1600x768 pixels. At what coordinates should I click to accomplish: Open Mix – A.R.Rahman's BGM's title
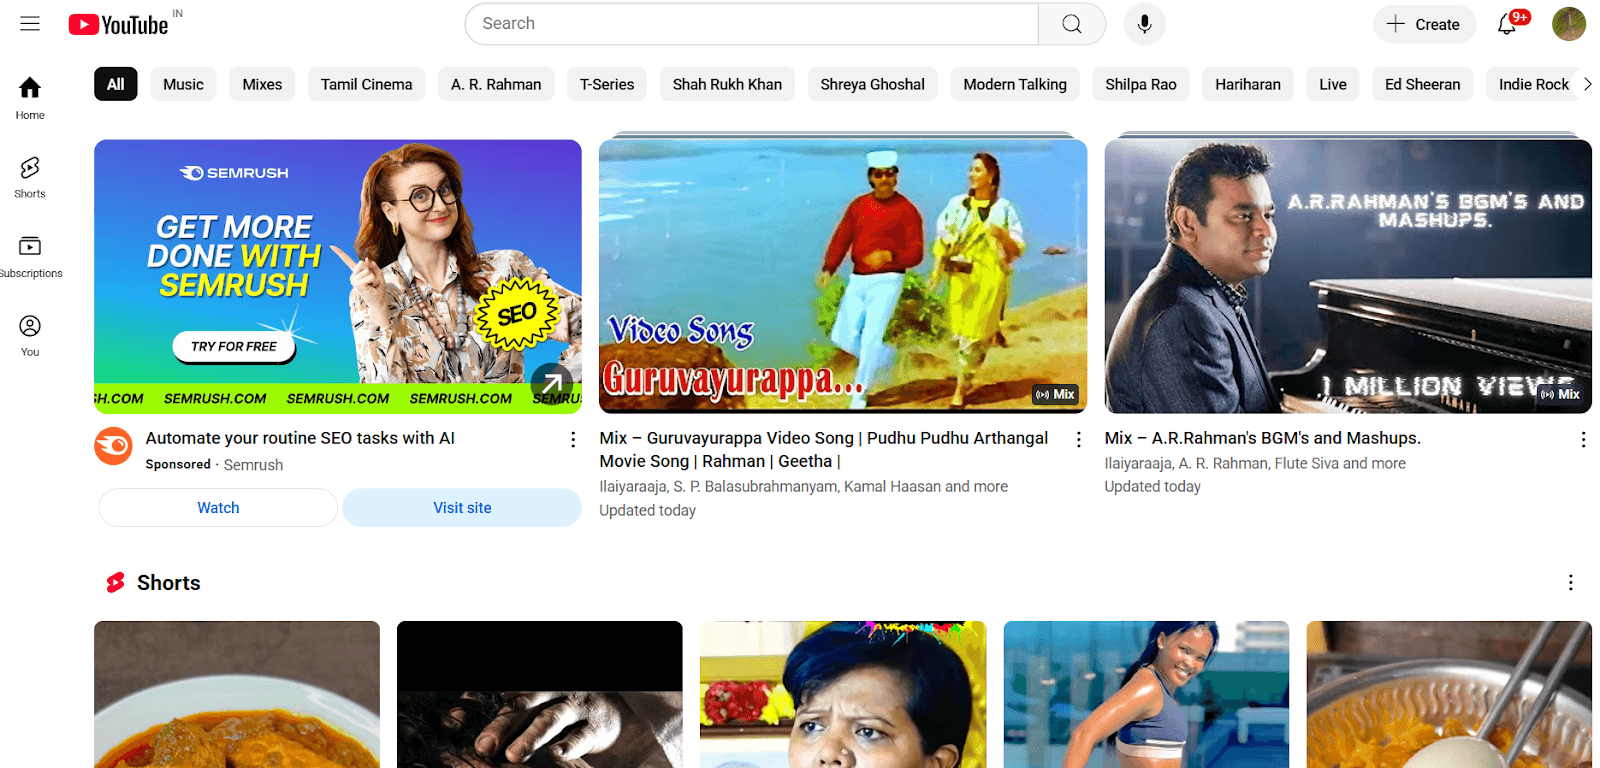[1263, 438]
